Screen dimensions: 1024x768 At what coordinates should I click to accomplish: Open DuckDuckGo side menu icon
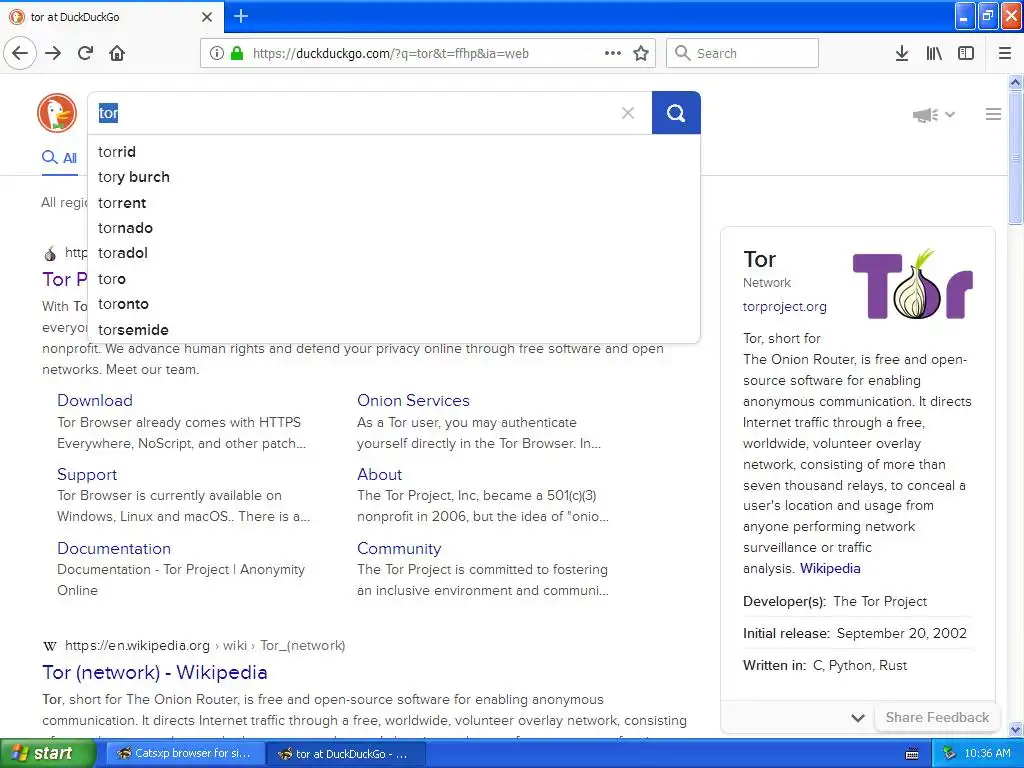pos(993,114)
